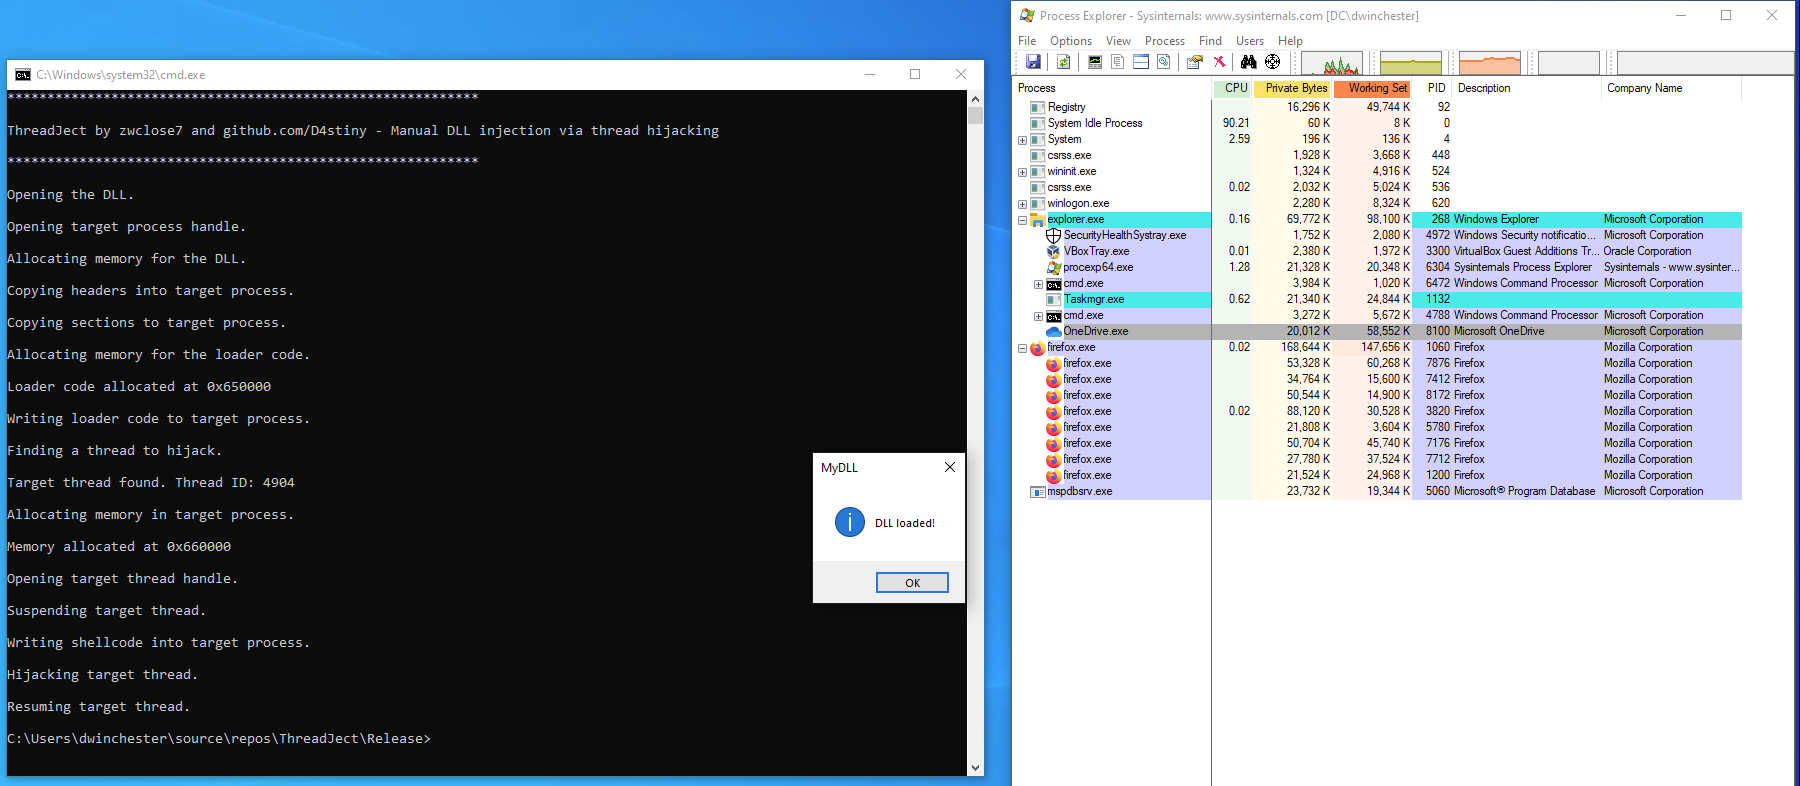Open the process Properties toolbar icon
The width and height of the screenshot is (1800, 786).
click(x=1195, y=62)
